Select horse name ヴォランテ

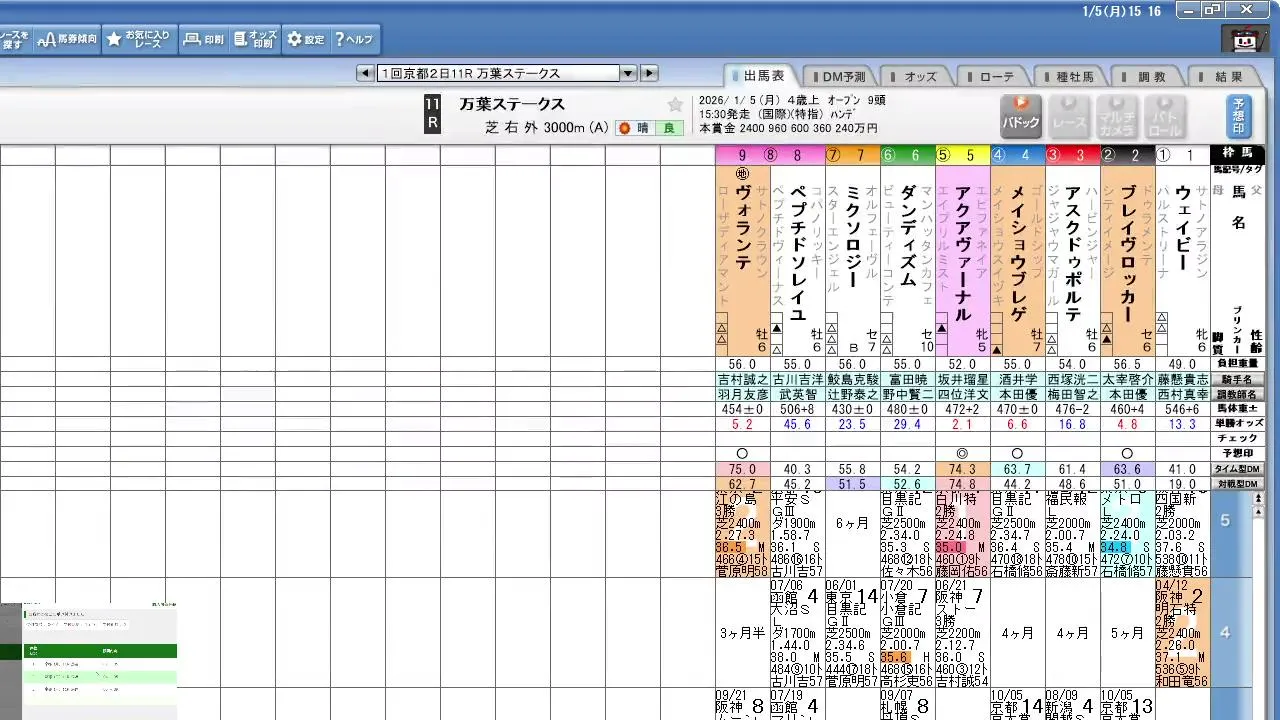tap(742, 226)
